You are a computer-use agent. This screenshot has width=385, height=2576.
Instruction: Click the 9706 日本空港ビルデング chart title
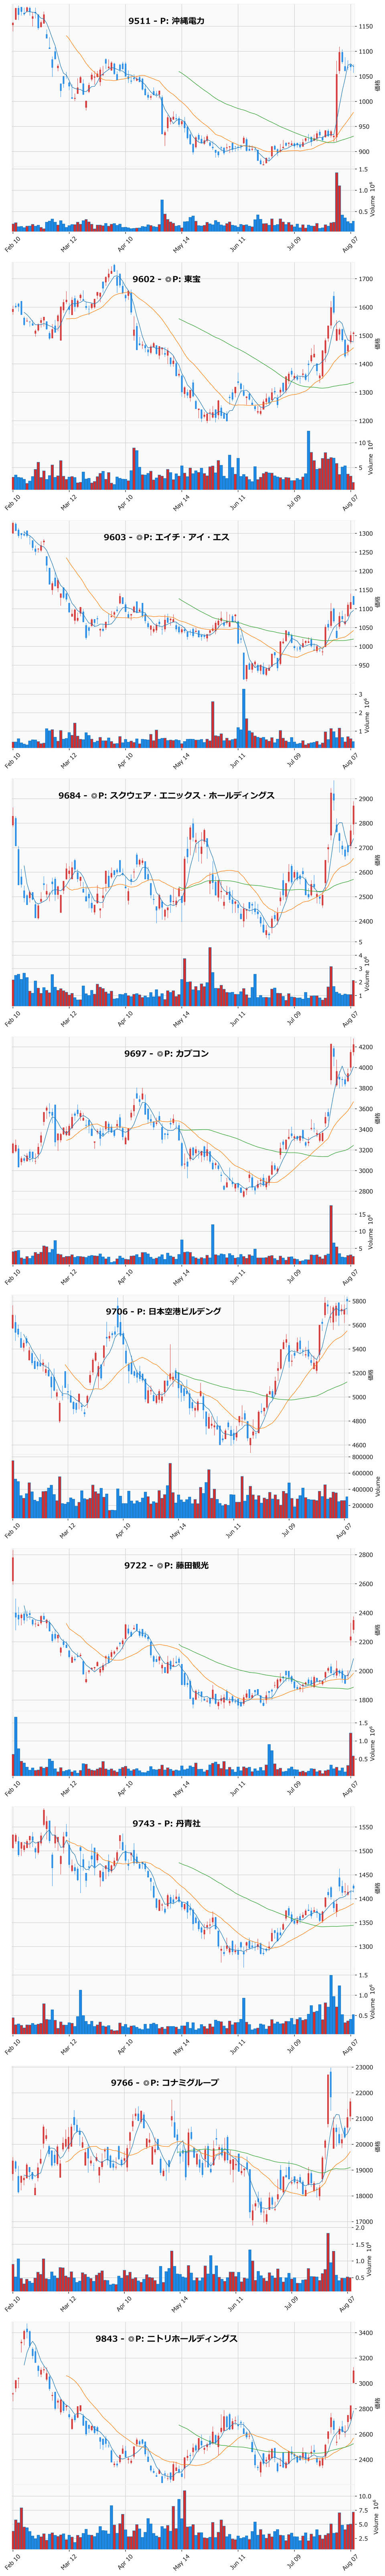click(164, 1311)
